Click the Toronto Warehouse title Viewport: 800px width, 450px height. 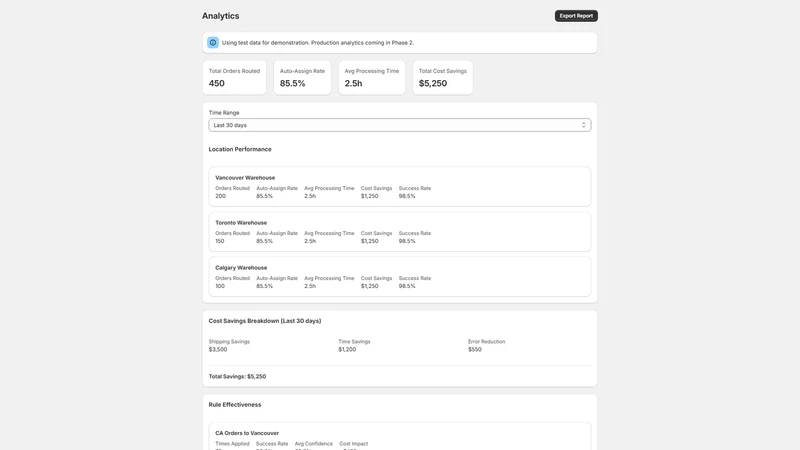click(x=241, y=222)
